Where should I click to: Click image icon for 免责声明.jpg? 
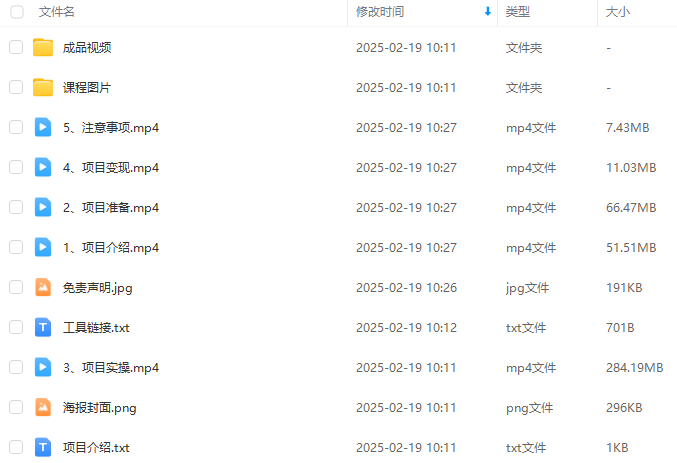pyautogui.click(x=43, y=287)
